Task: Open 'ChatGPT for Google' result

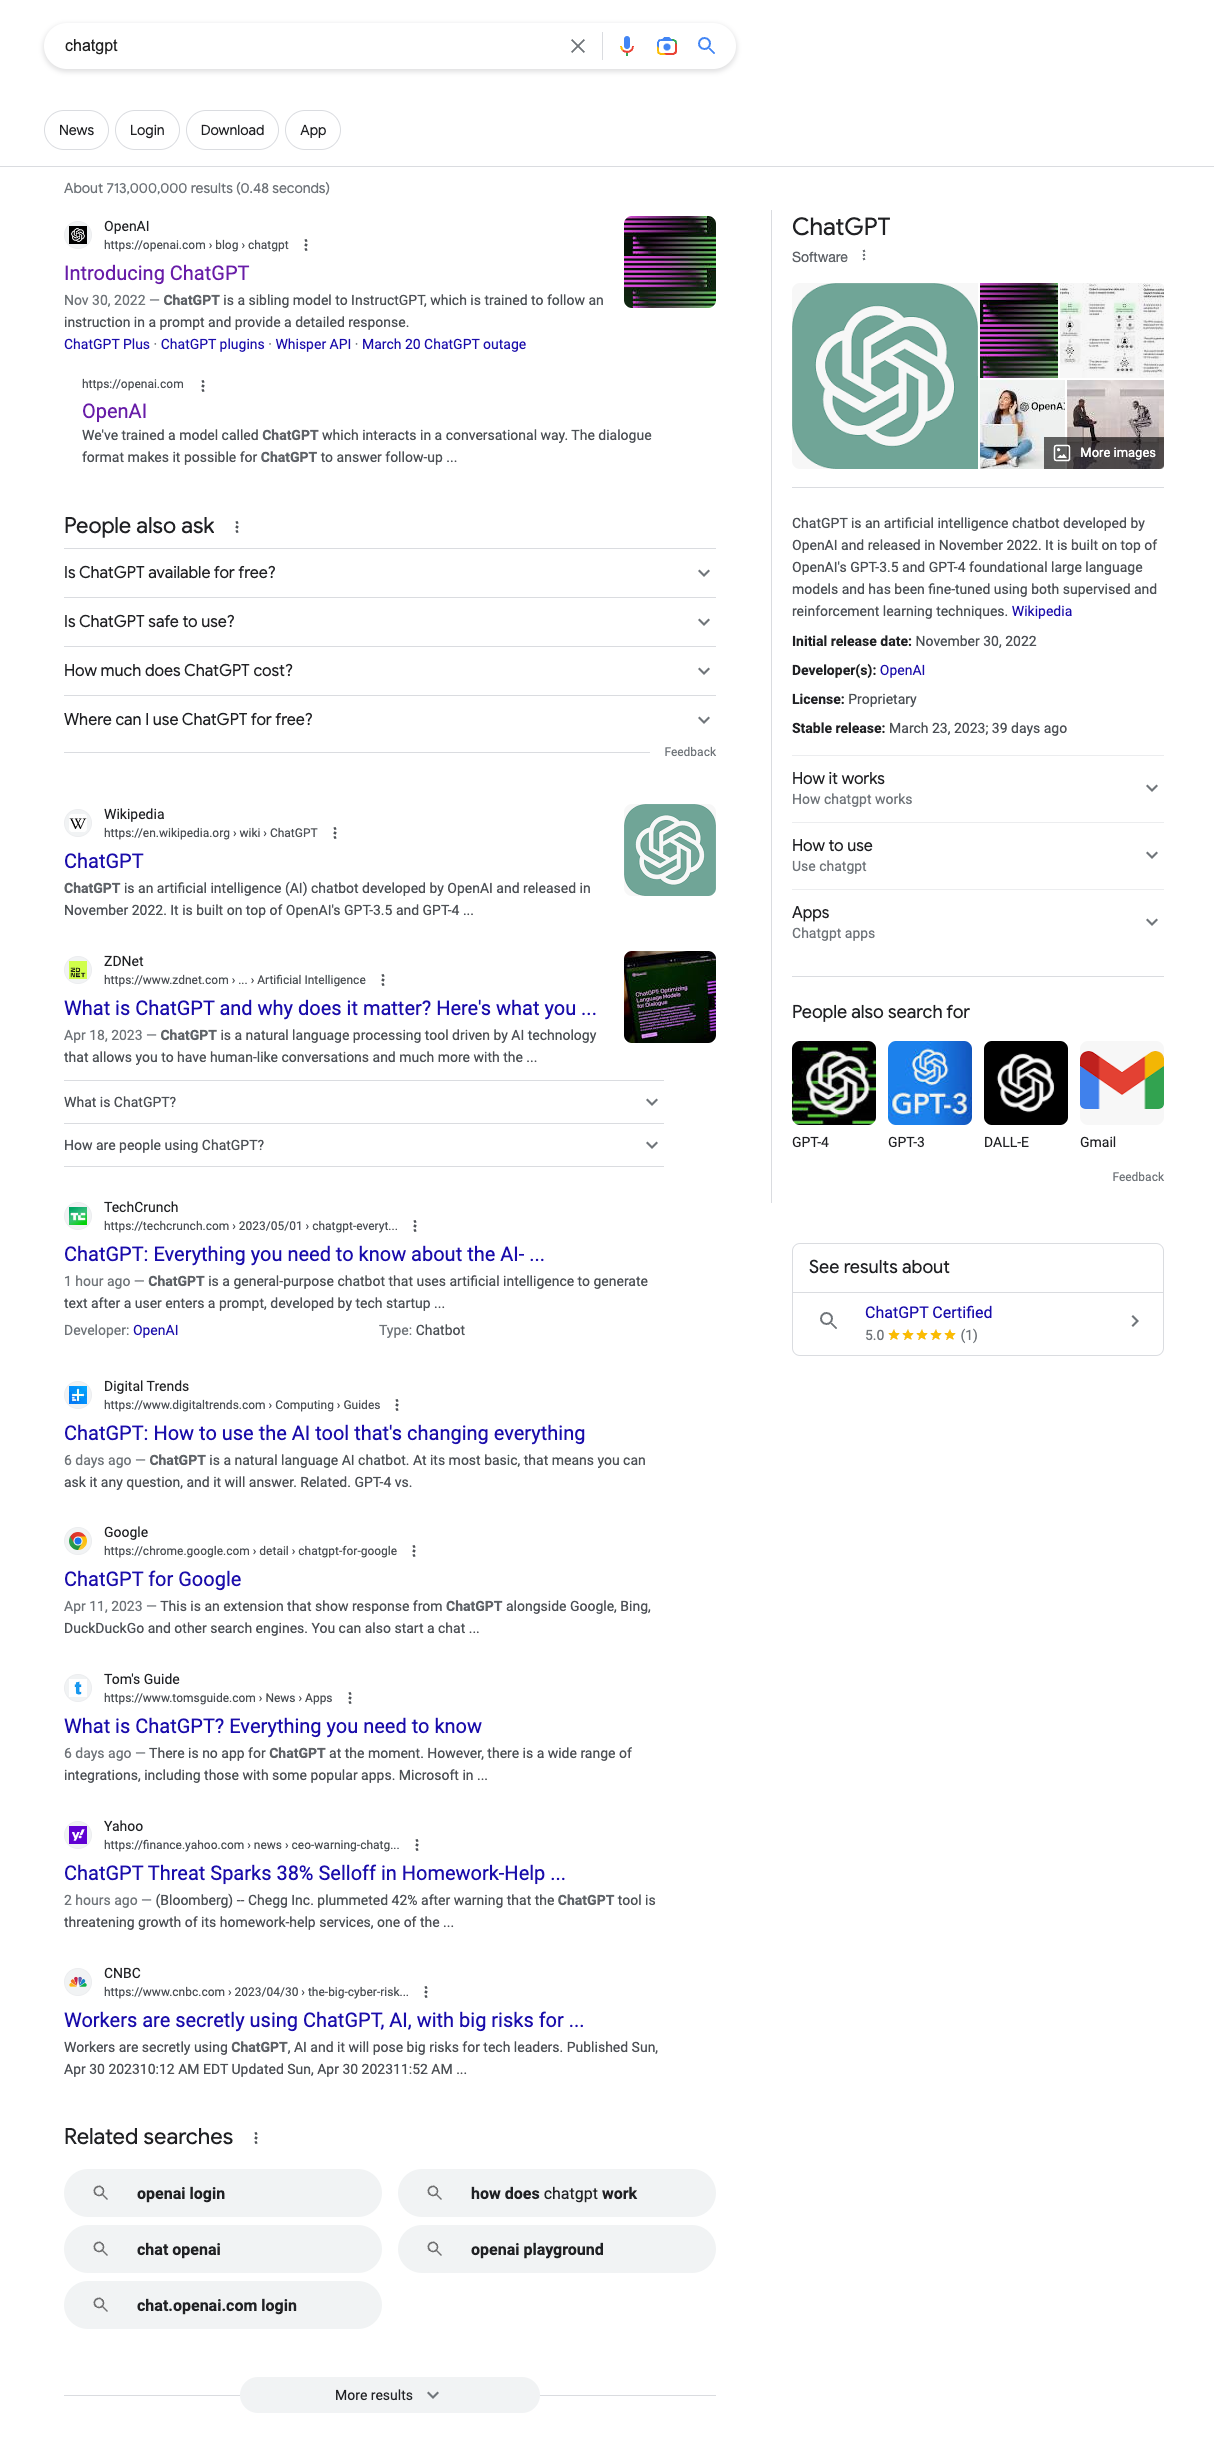Action: (x=153, y=1579)
